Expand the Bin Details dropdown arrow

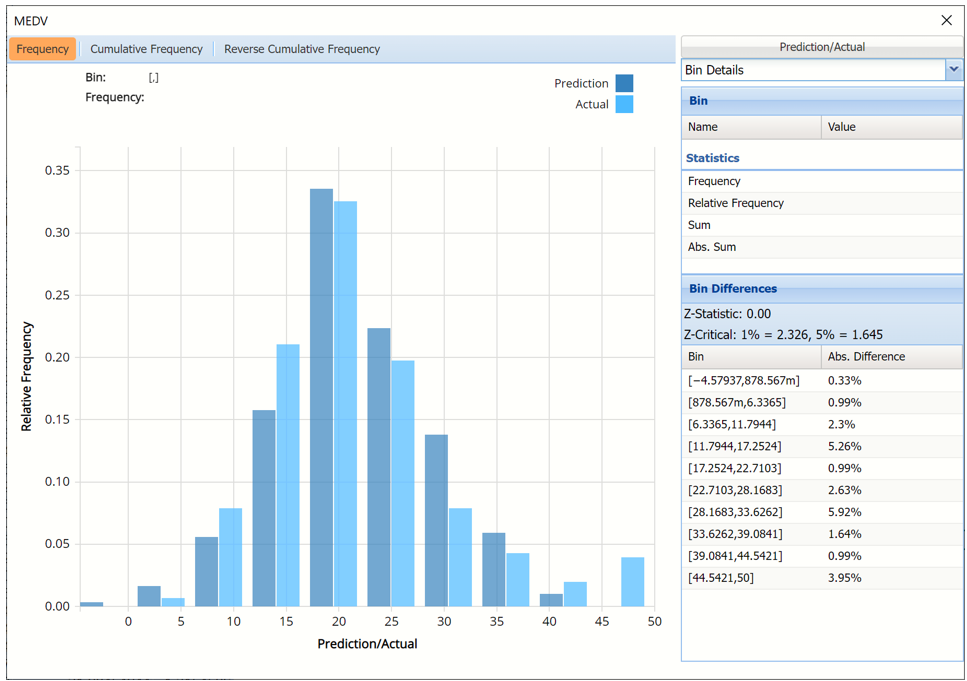pyautogui.click(x=953, y=70)
